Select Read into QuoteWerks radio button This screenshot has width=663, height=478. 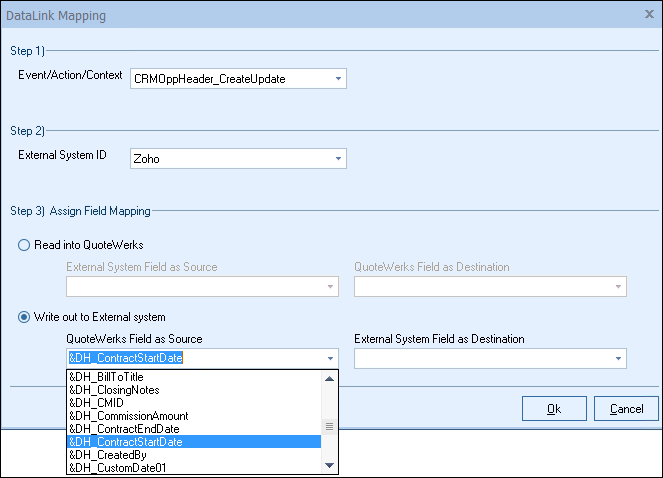[24, 246]
